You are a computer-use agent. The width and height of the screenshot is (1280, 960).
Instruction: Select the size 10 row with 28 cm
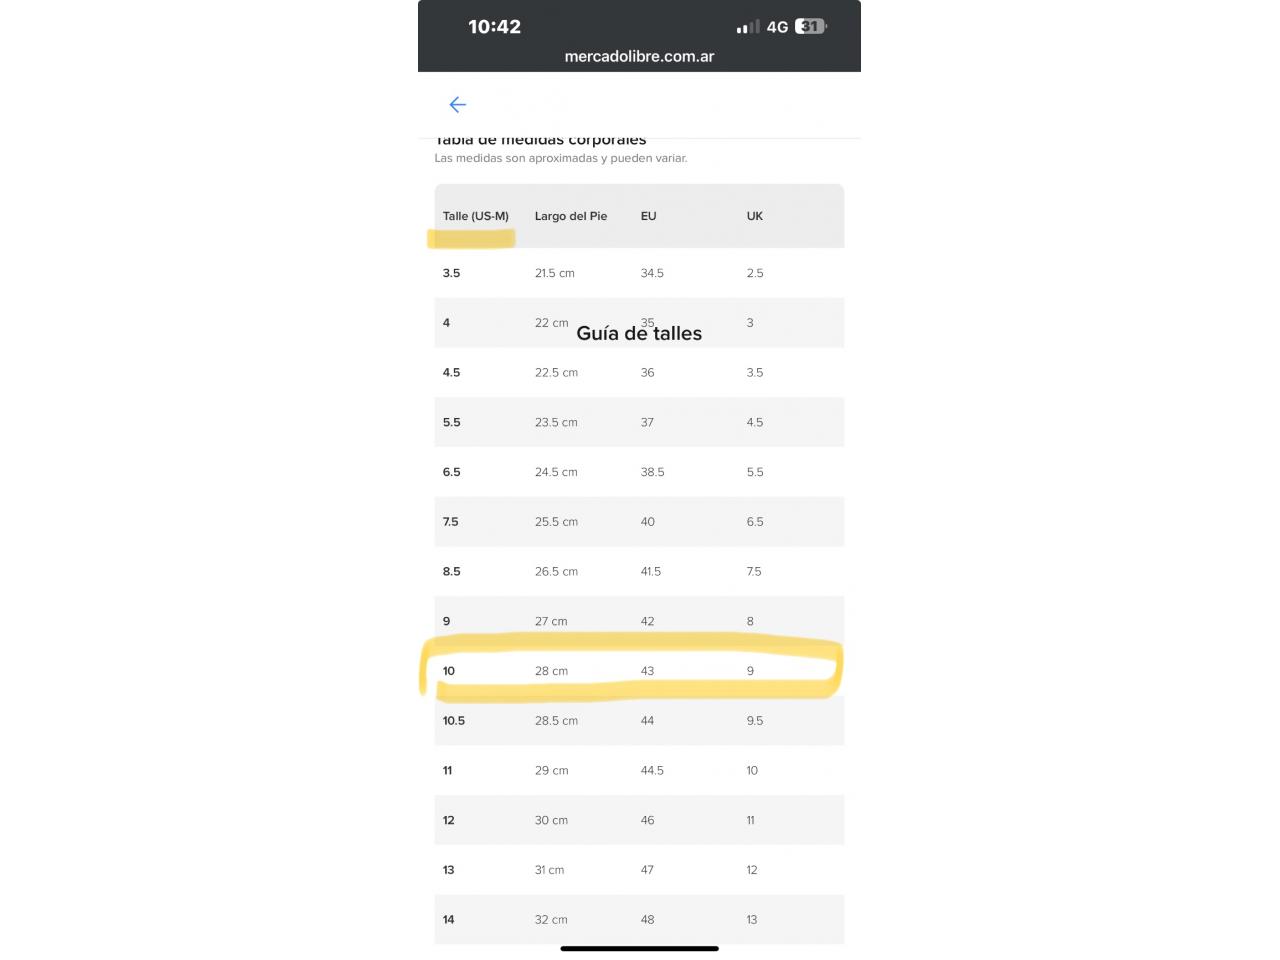(639, 671)
